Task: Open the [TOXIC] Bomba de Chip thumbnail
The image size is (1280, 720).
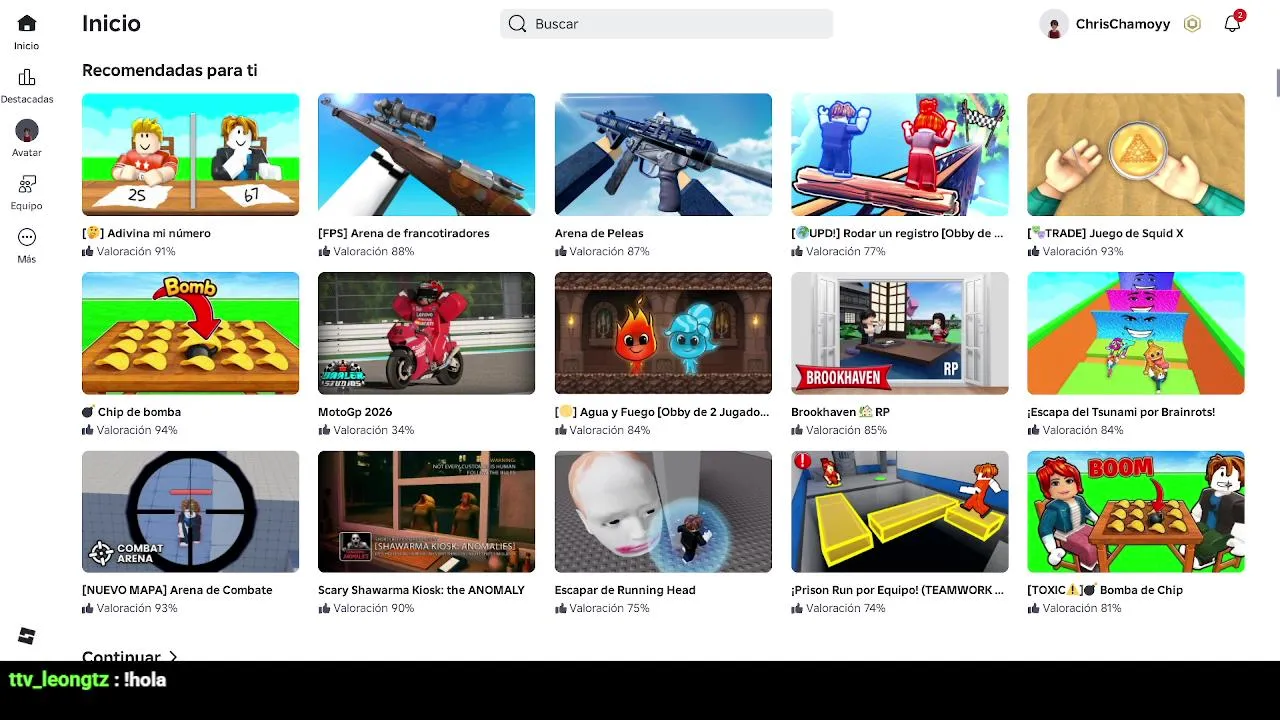Action: [1136, 512]
